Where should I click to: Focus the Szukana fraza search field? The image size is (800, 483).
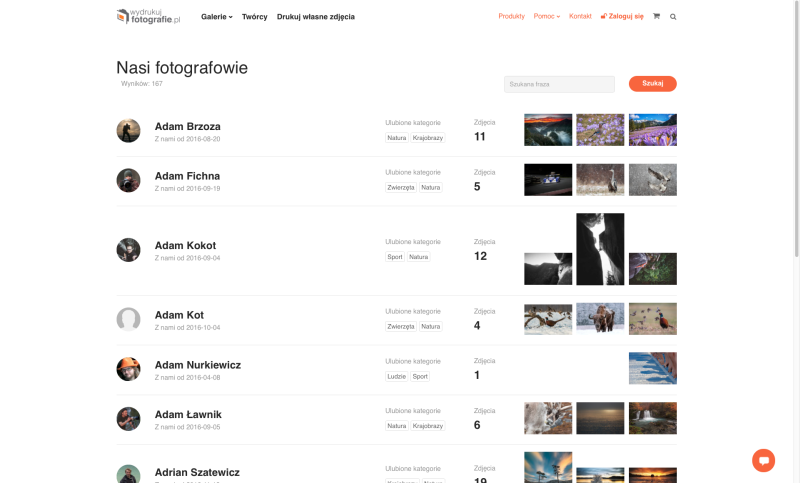[559, 84]
